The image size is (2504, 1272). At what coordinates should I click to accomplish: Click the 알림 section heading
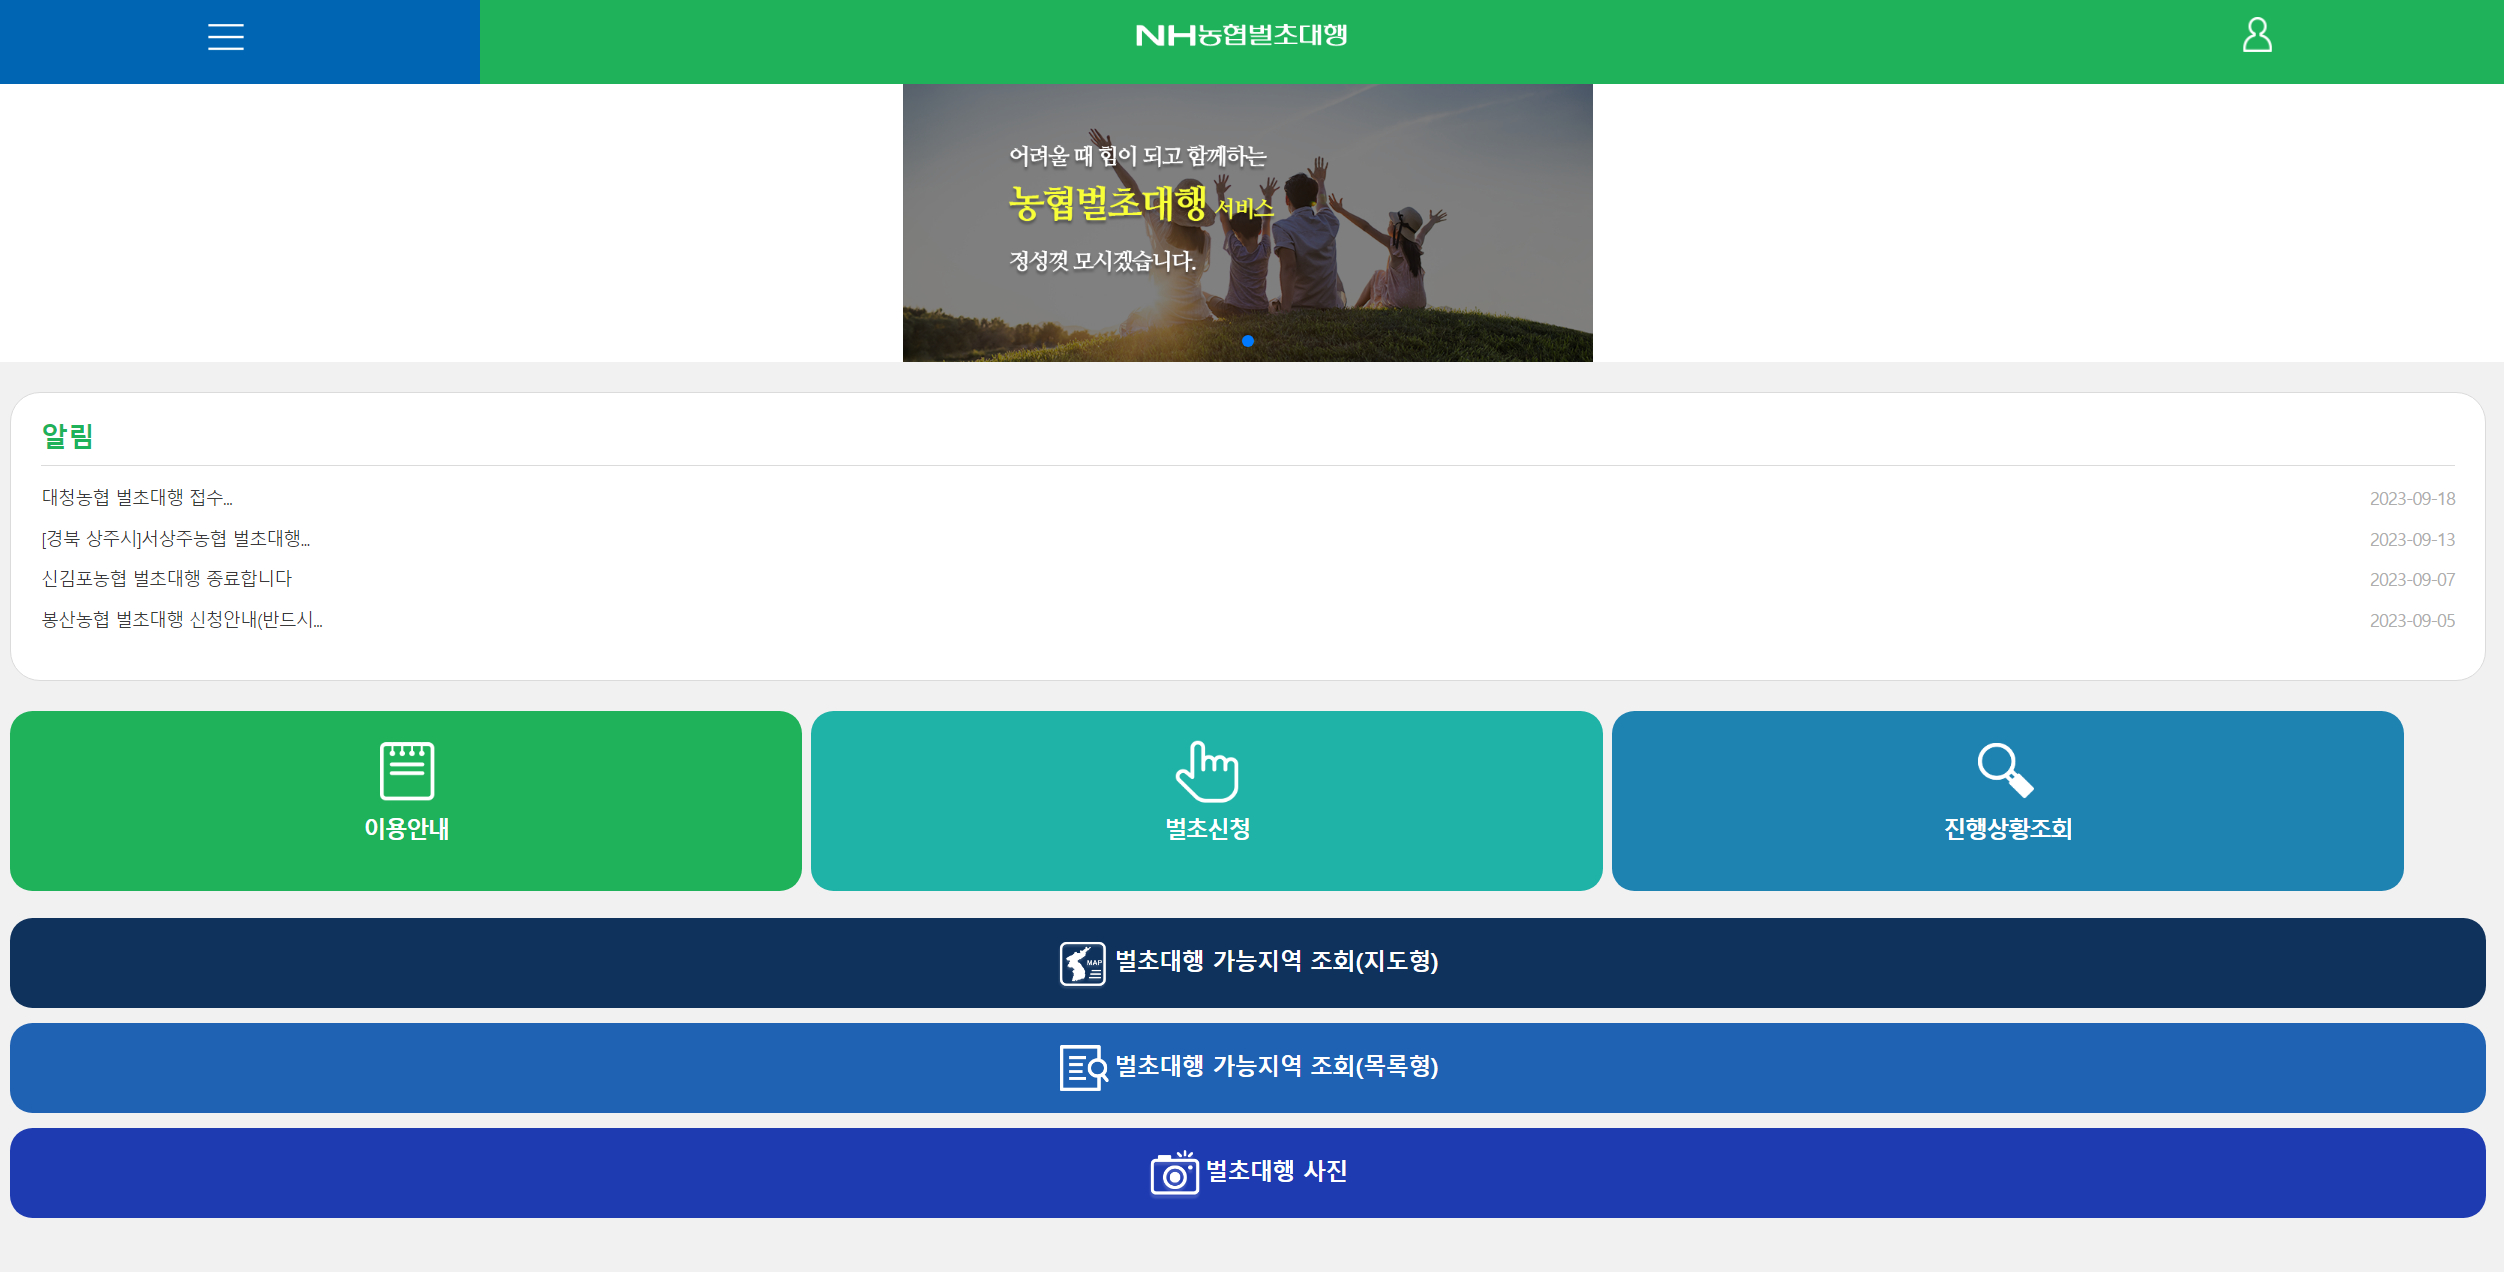[x=68, y=436]
